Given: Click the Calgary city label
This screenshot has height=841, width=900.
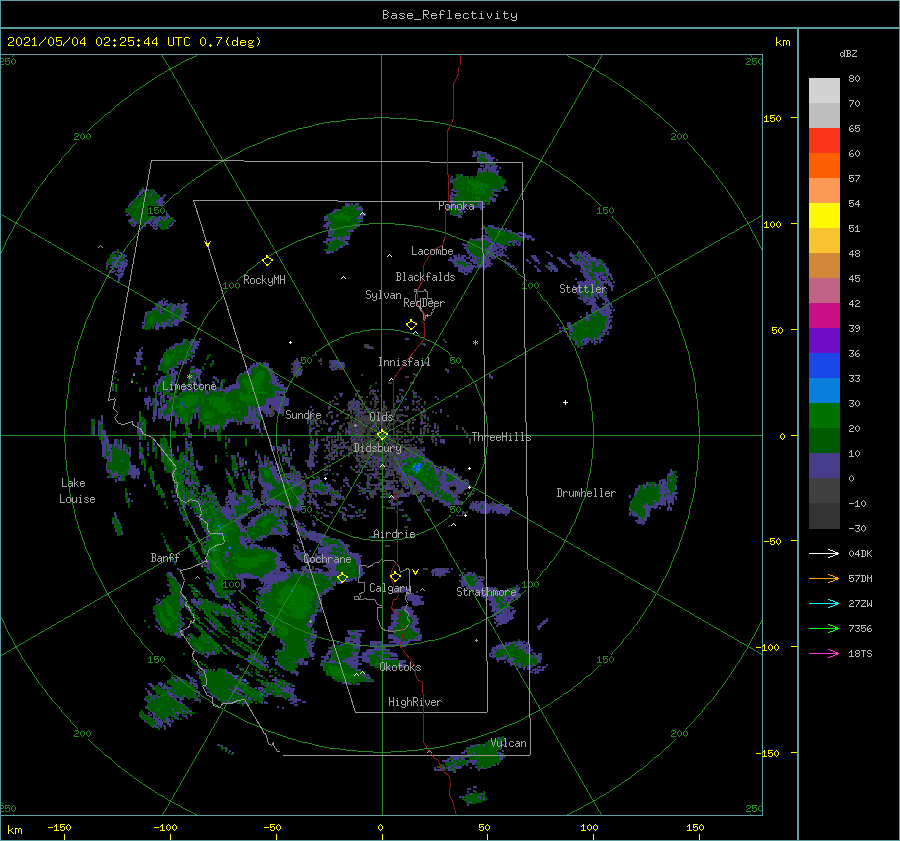Looking at the screenshot, I should tap(390, 588).
